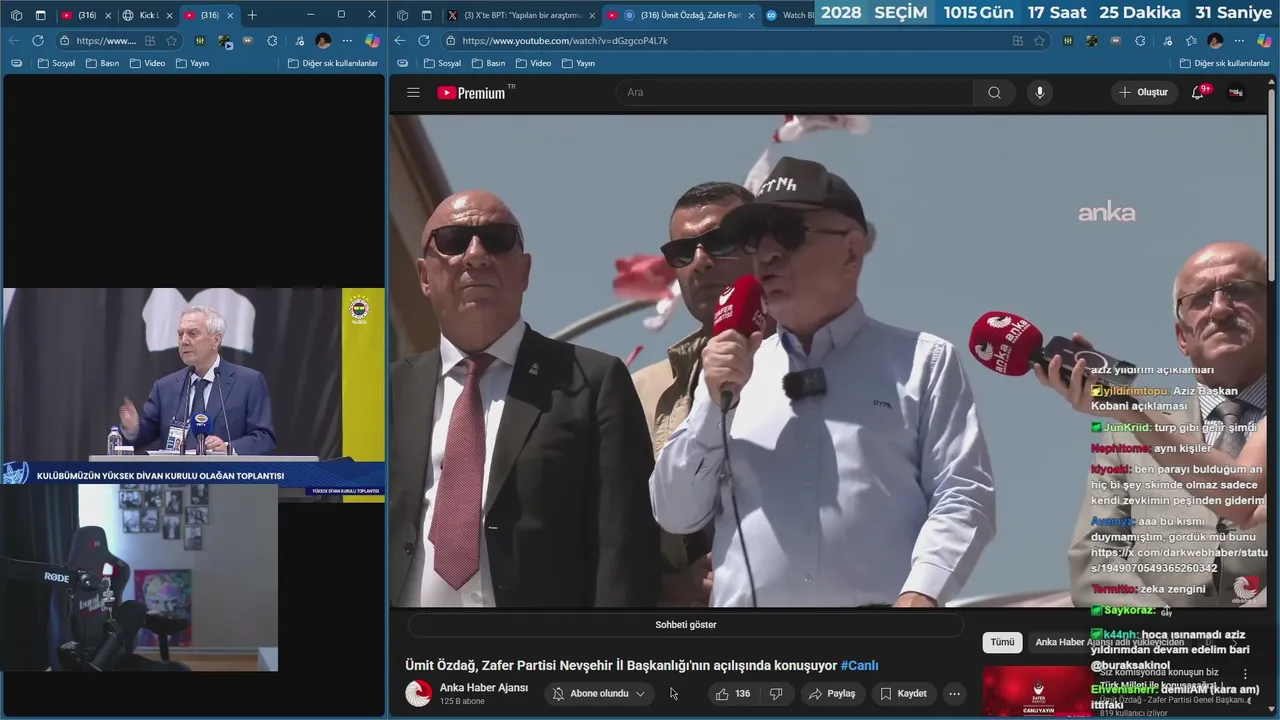
Task: Open Video bookmarks folder in left browser
Action: [x=146, y=63]
